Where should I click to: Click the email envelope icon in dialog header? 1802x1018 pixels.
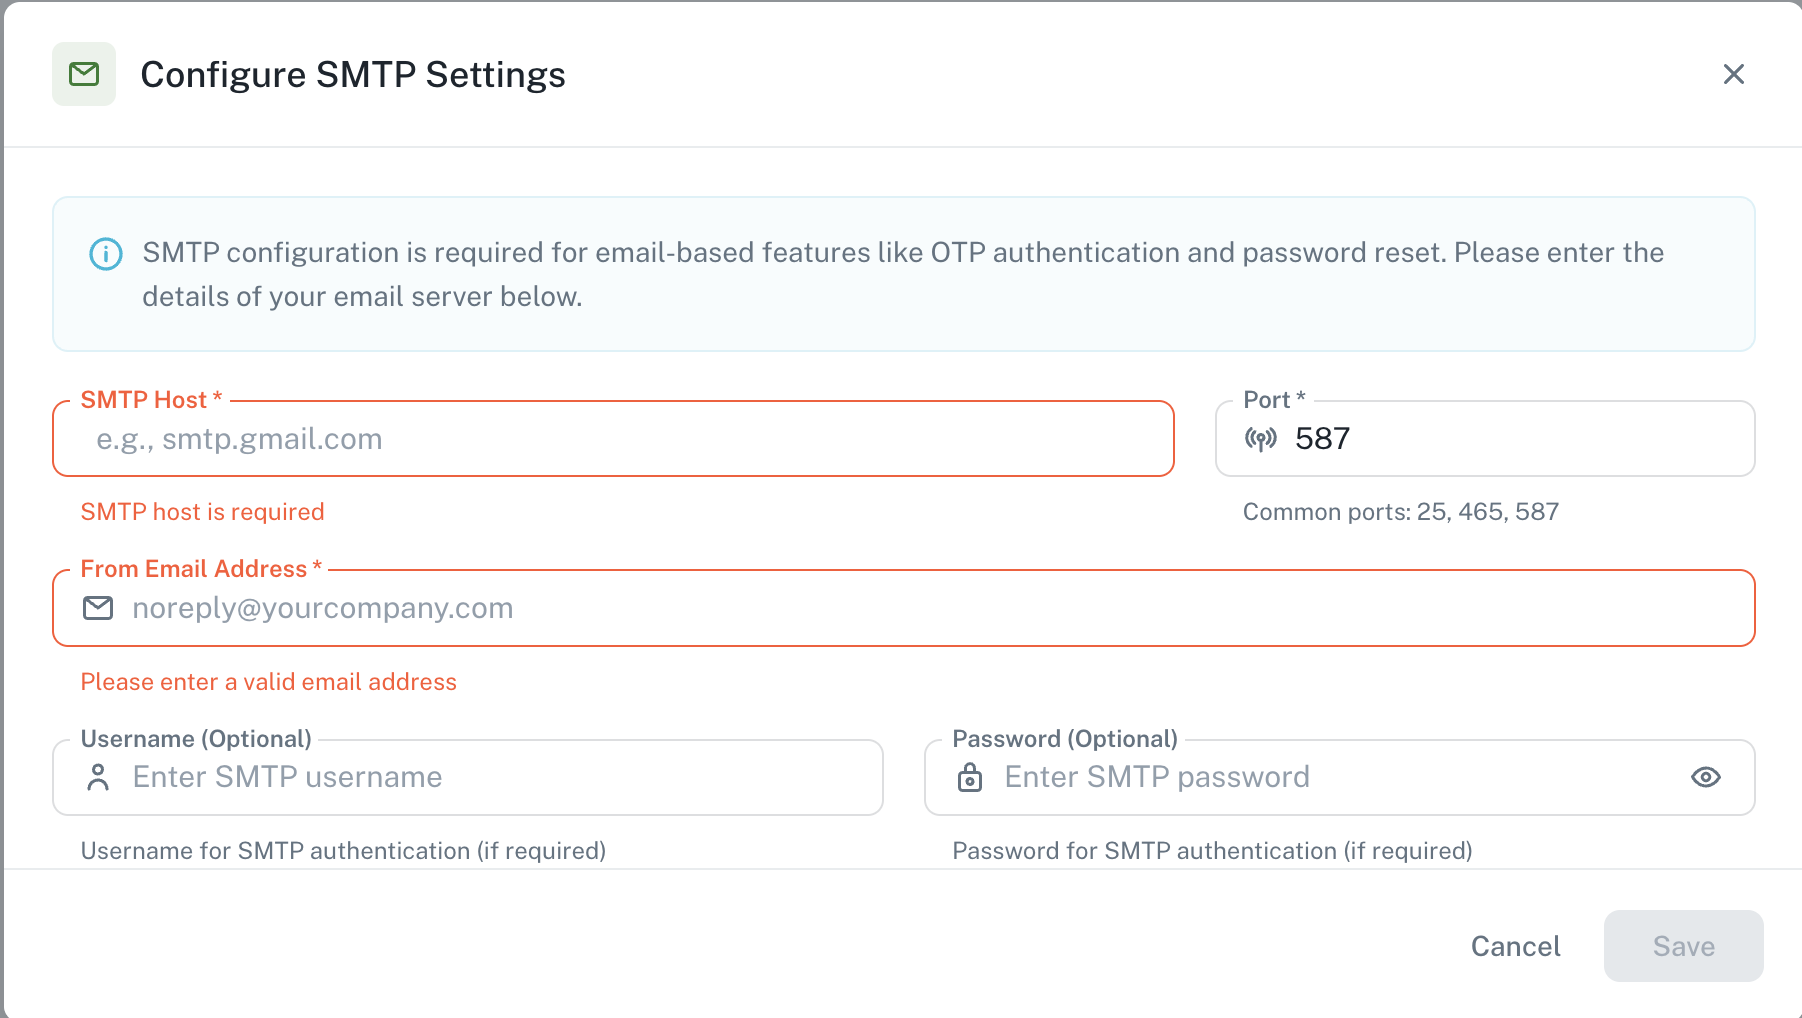click(x=84, y=73)
